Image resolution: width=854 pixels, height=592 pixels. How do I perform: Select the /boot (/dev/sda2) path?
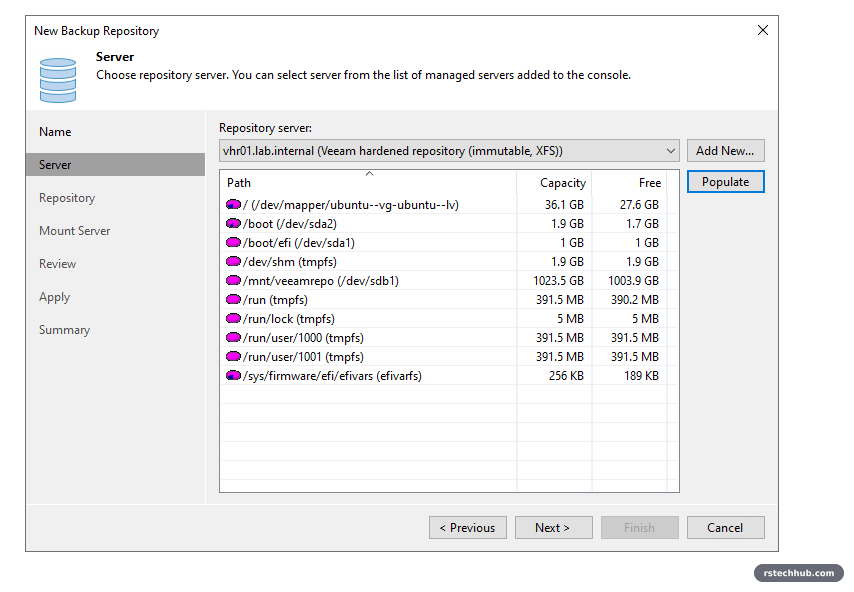290,223
